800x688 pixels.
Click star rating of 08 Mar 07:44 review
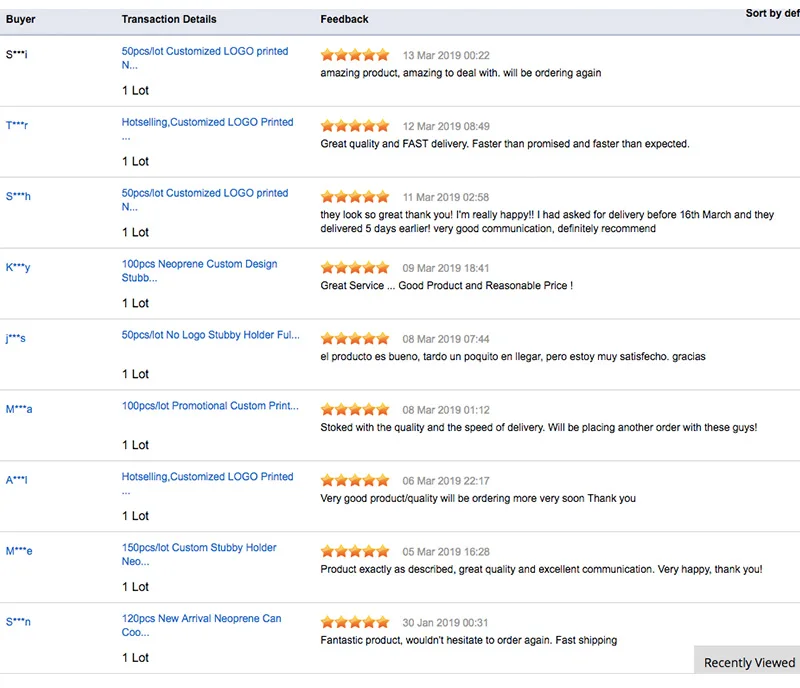tap(355, 339)
